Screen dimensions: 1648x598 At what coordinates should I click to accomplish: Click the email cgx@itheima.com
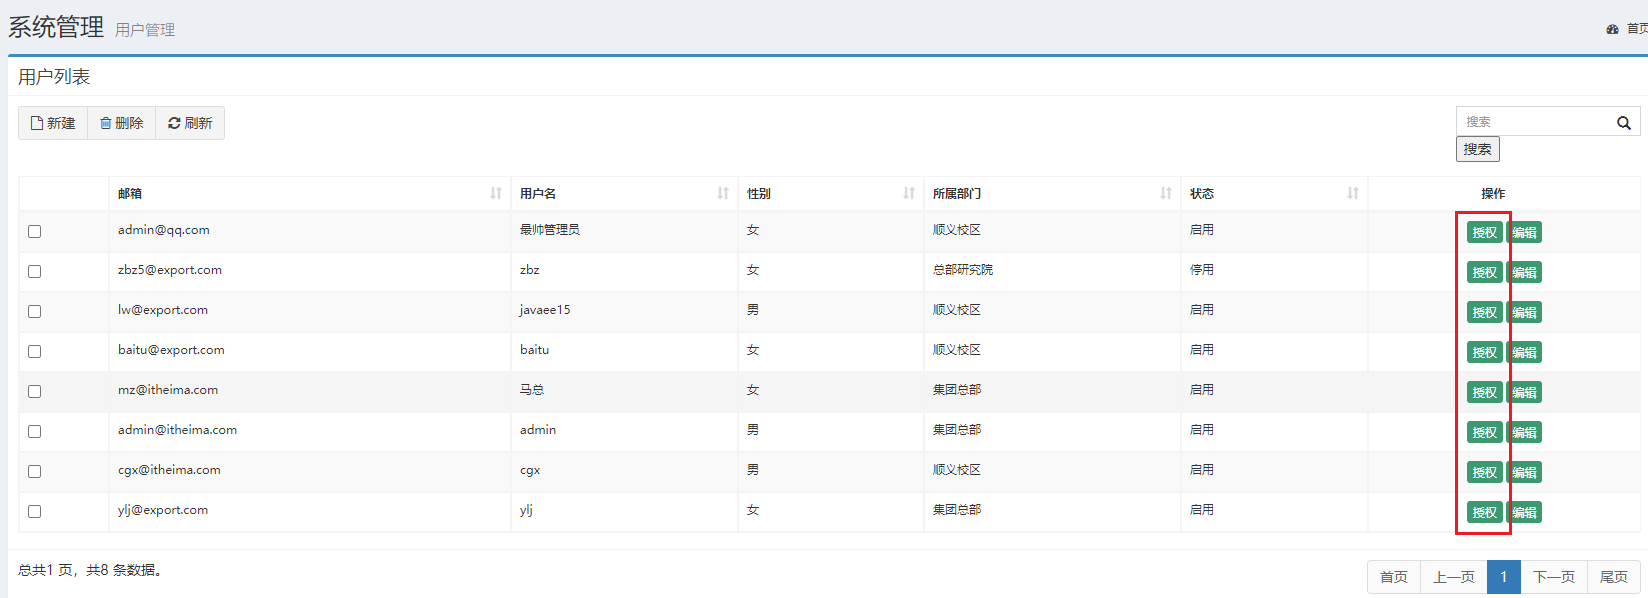coord(169,470)
